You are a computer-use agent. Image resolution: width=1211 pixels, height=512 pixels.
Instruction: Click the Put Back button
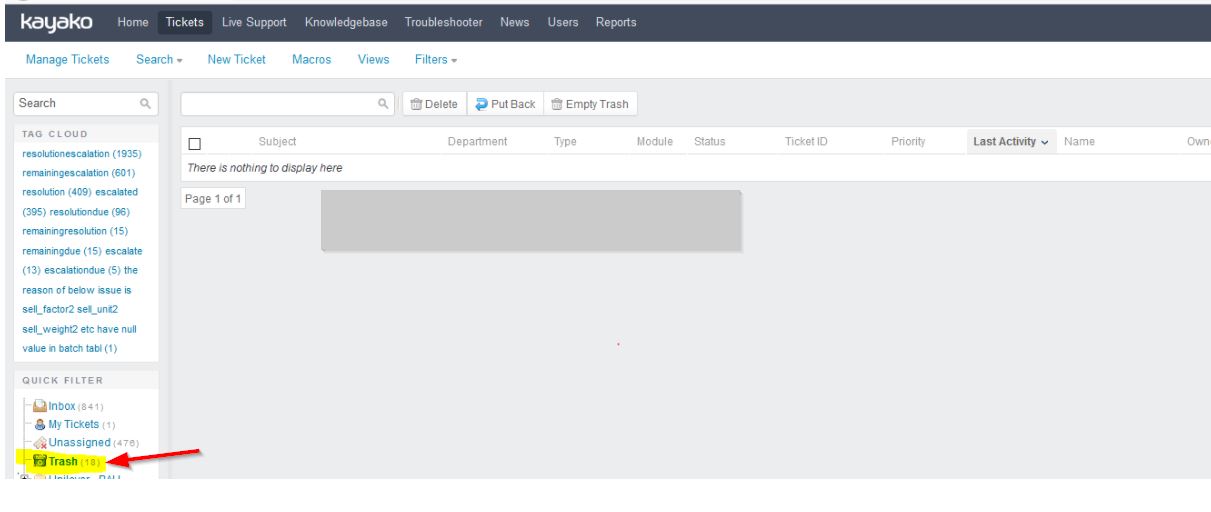point(505,104)
